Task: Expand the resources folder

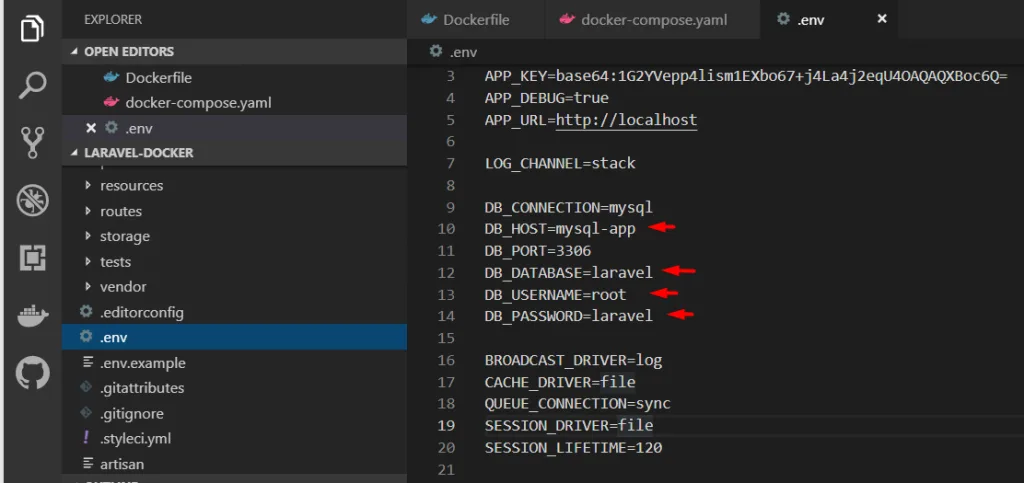Action: tap(234, 186)
